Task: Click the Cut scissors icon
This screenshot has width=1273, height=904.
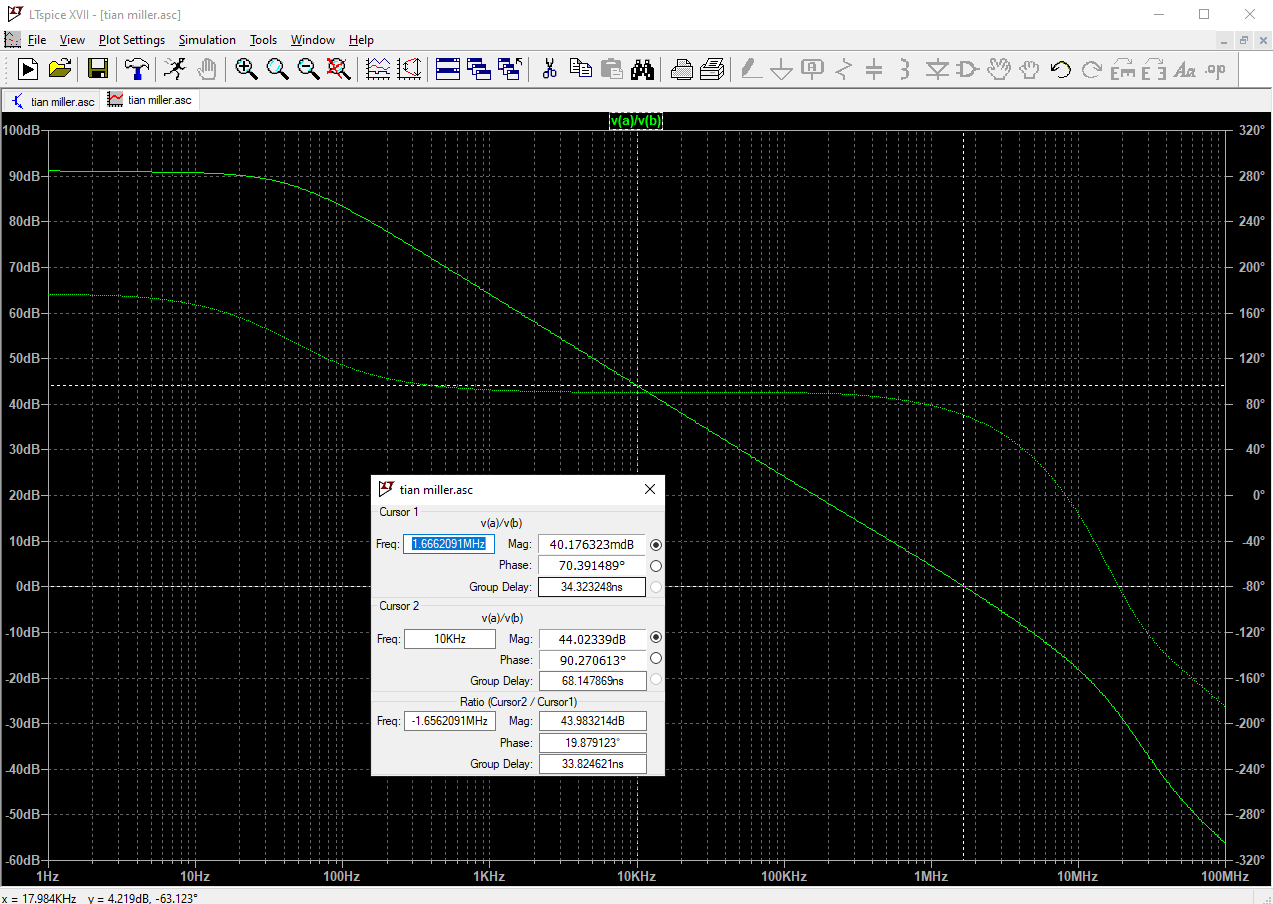Action: tap(549, 69)
